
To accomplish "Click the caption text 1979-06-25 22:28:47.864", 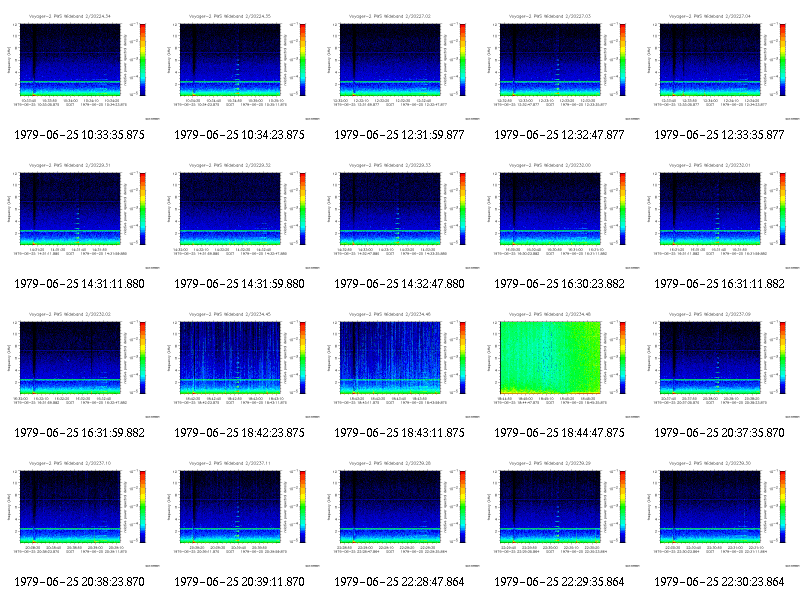I will tap(399, 582).
